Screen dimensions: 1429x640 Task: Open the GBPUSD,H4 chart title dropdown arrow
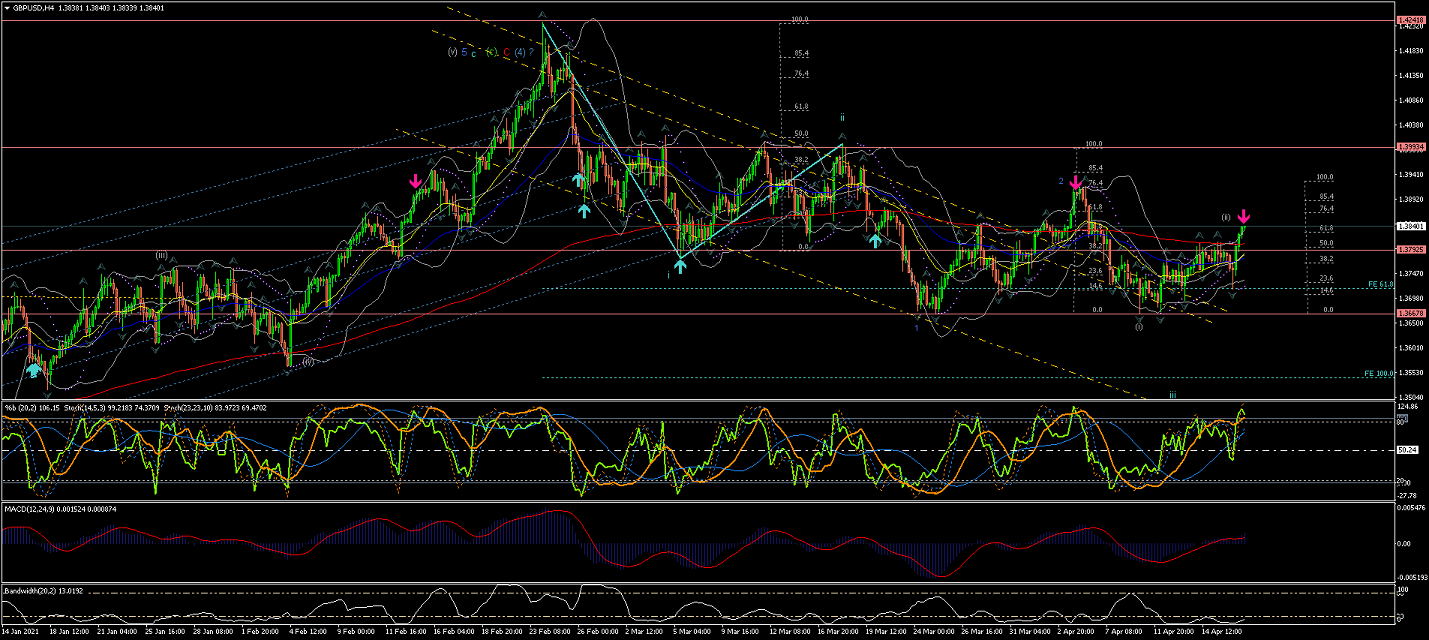[x=6, y=7]
